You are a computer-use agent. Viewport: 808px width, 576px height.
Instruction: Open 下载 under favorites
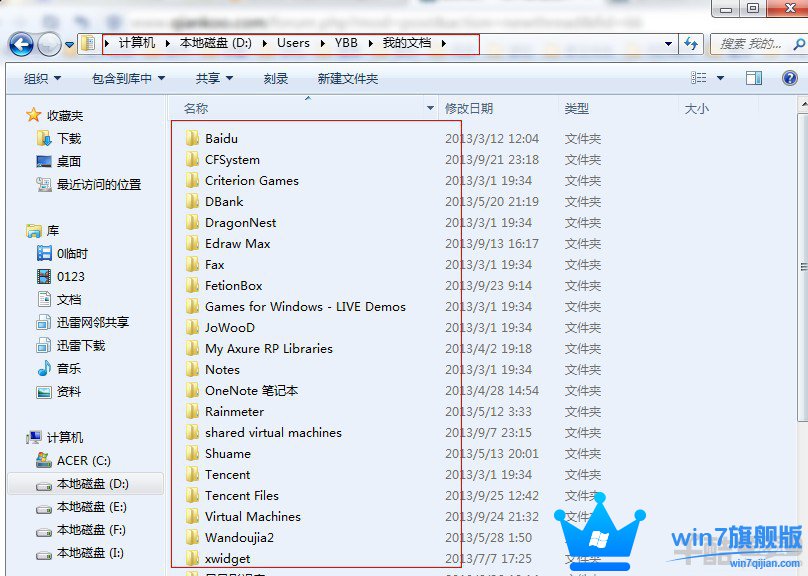59,139
